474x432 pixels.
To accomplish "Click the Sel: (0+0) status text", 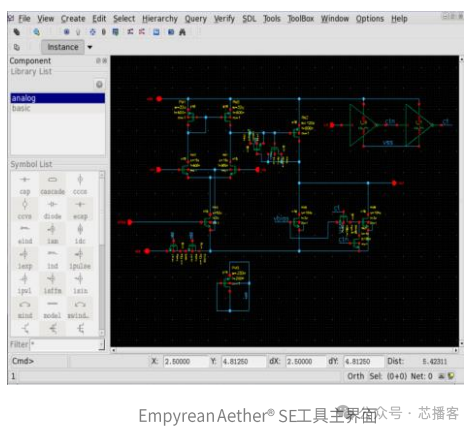I will pos(388,376).
